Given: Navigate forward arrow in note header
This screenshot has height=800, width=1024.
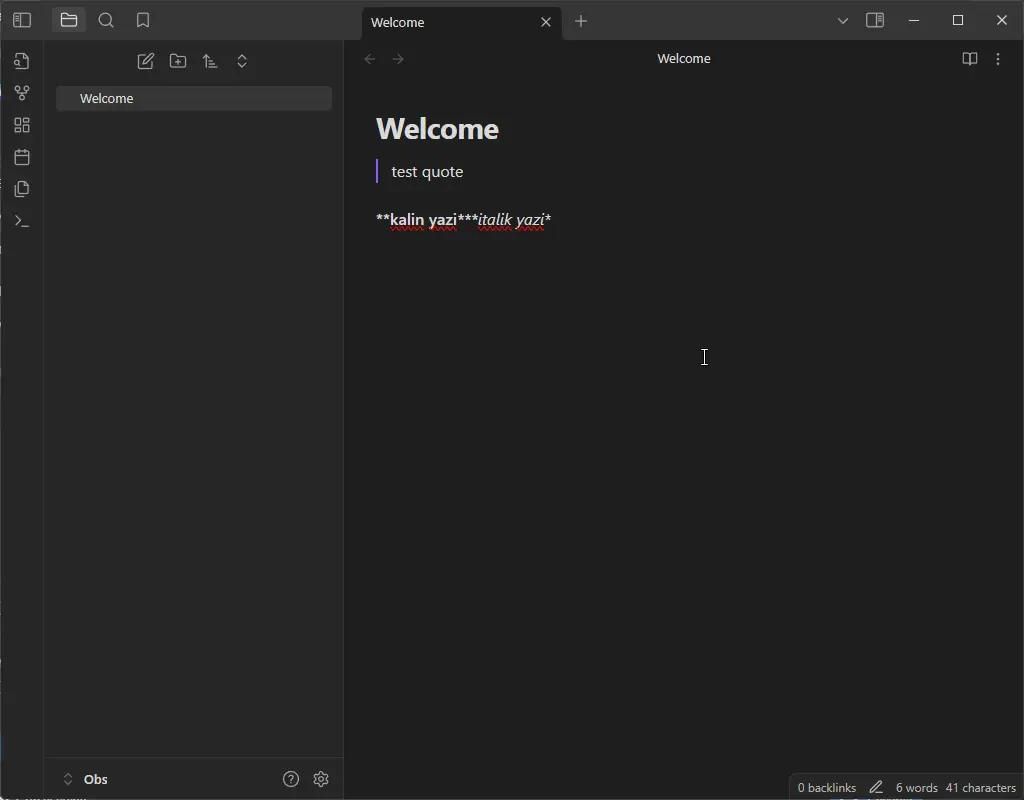Looking at the screenshot, I should pos(398,59).
